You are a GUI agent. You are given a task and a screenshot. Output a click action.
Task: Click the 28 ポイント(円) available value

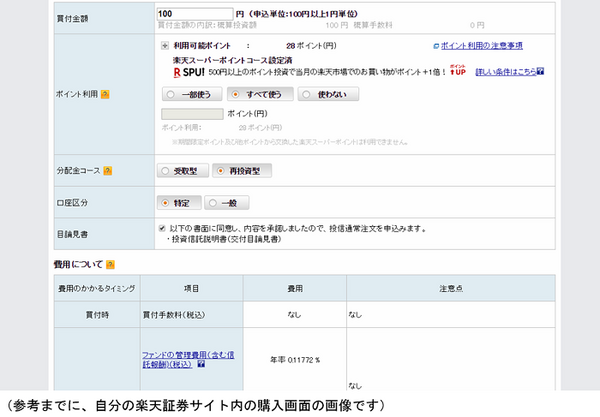coord(311,46)
